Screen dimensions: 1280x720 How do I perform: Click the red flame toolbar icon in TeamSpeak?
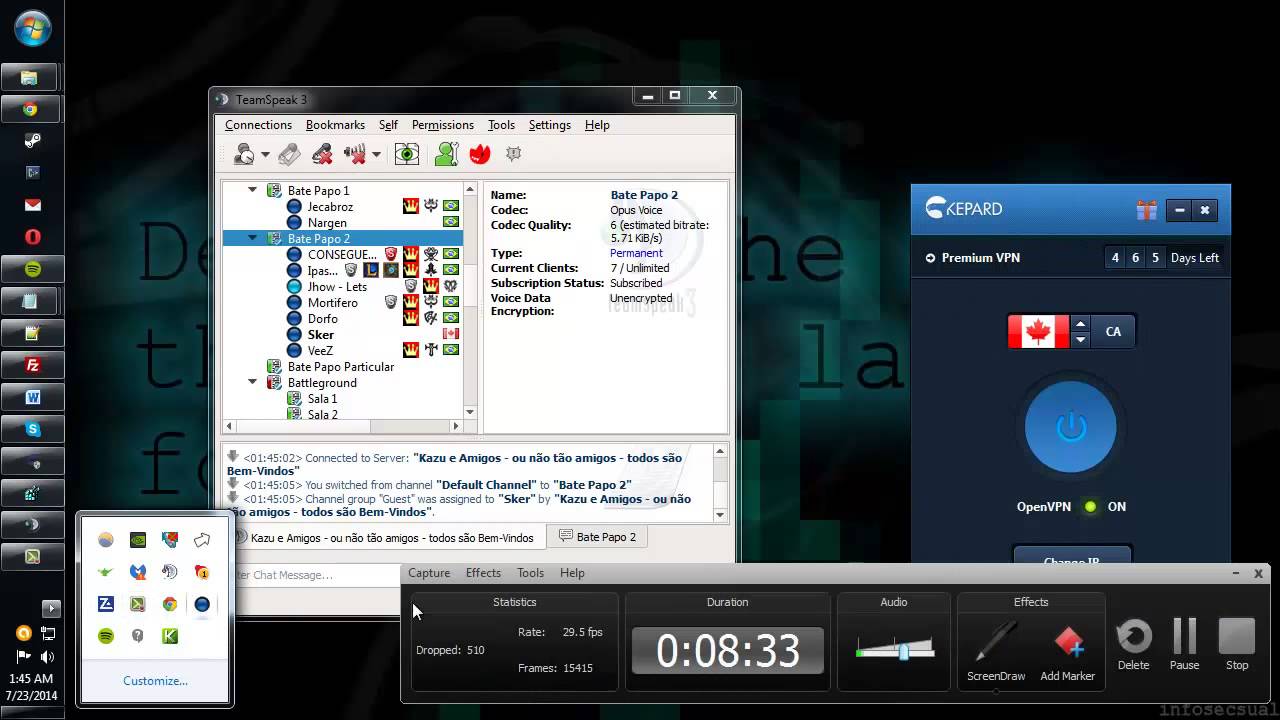[x=480, y=154]
